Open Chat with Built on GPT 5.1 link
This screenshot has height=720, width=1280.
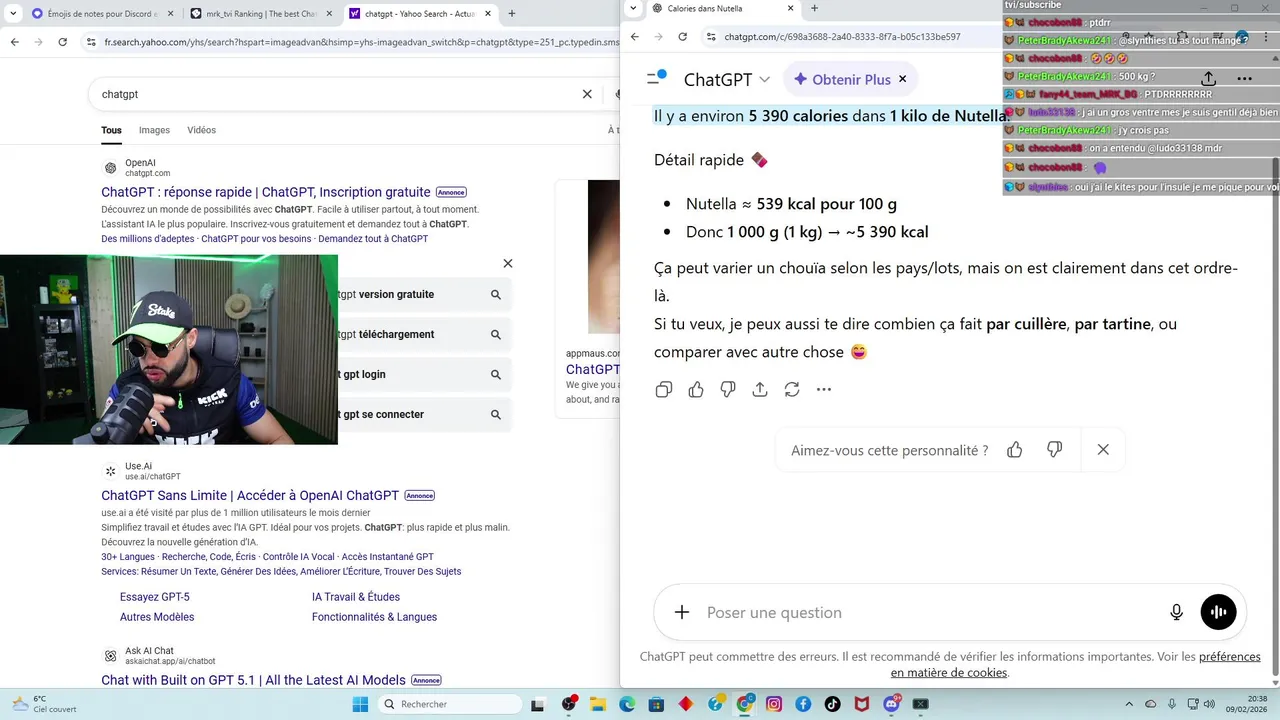point(253,680)
